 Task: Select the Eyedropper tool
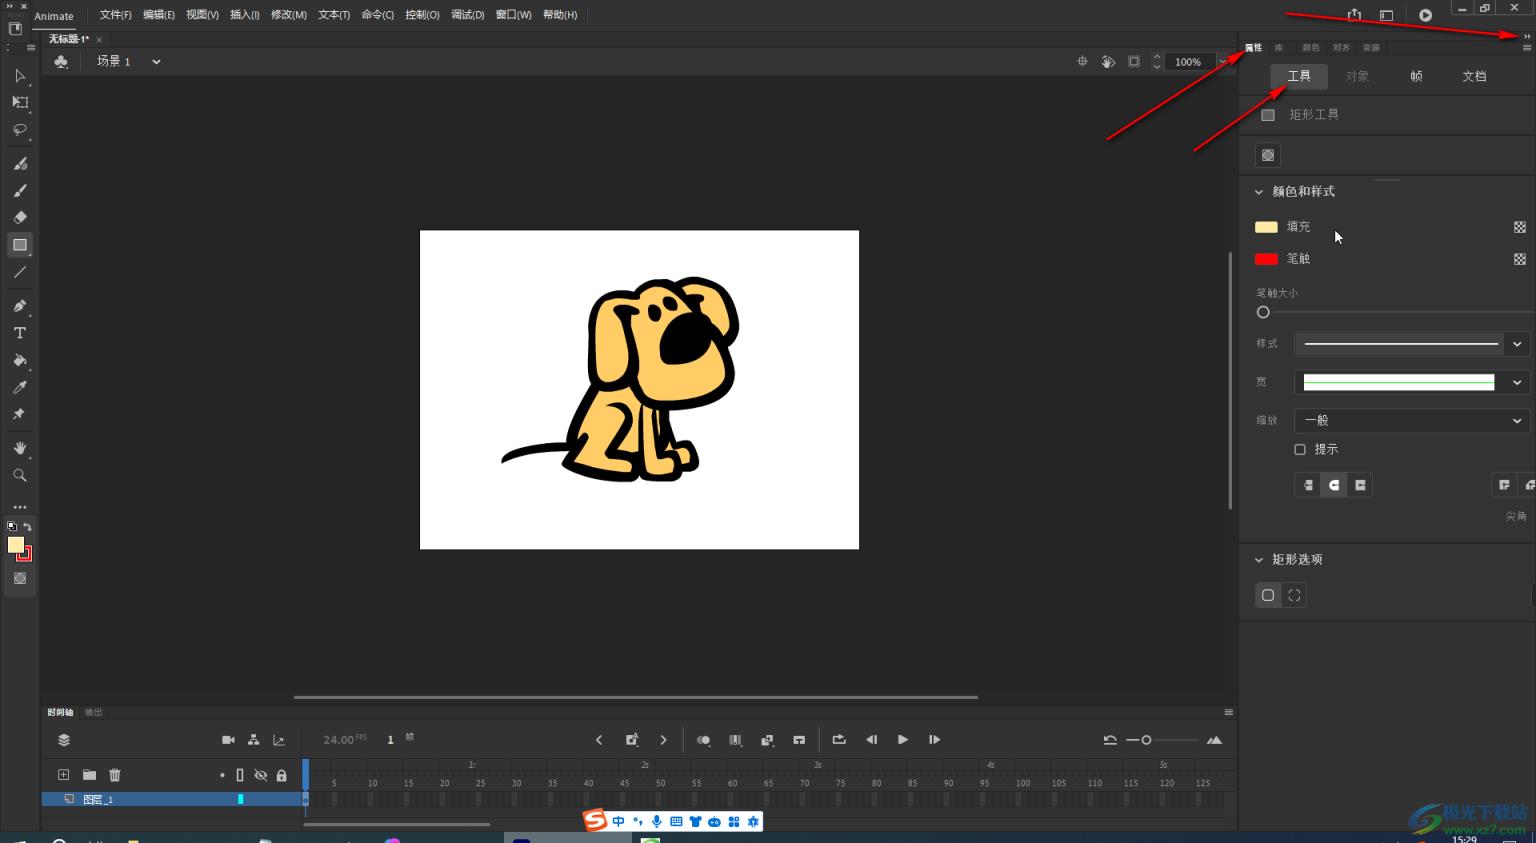[x=20, y=387]
